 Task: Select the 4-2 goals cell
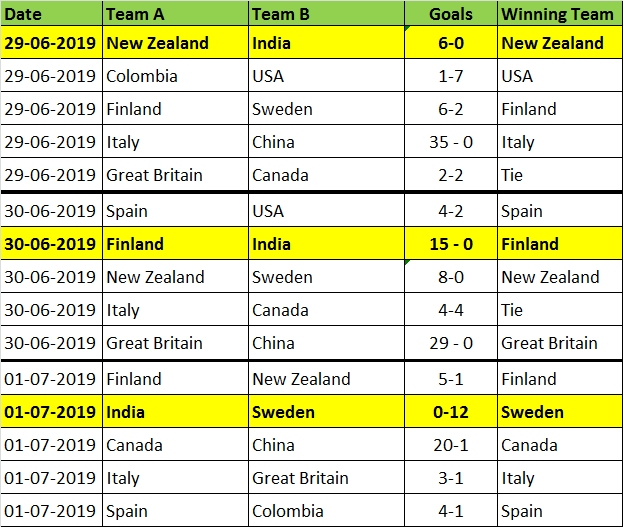click(451, 211)
